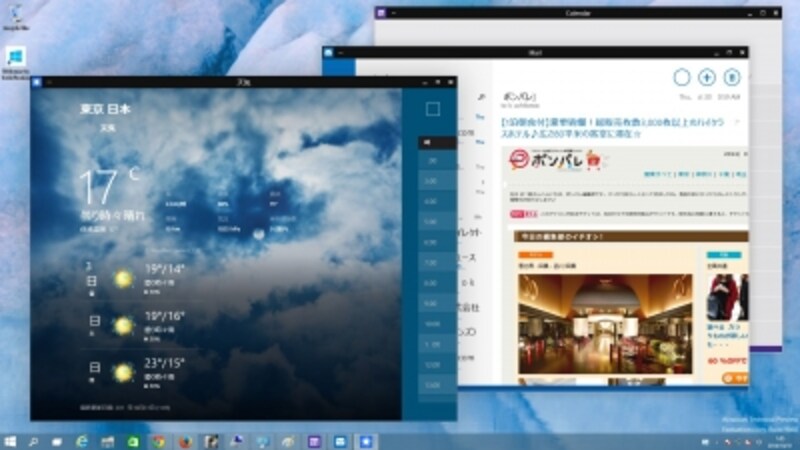Switch to Calendar app taskbar icon
This screenshot has width=800, height=450.
[314, 442]
